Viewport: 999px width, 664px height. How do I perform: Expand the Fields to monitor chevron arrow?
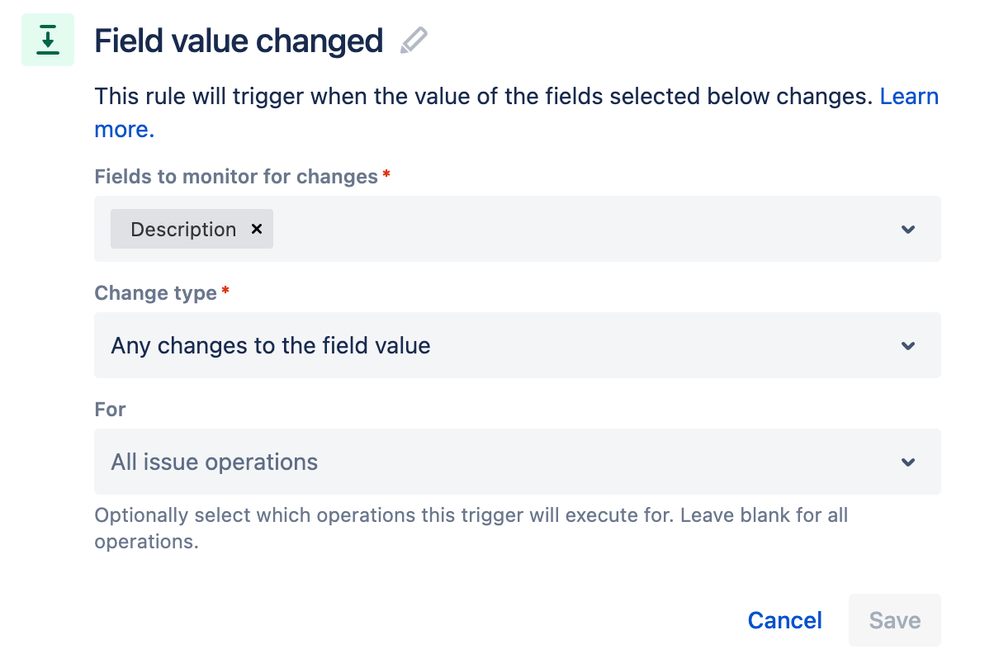click(908, 229)
